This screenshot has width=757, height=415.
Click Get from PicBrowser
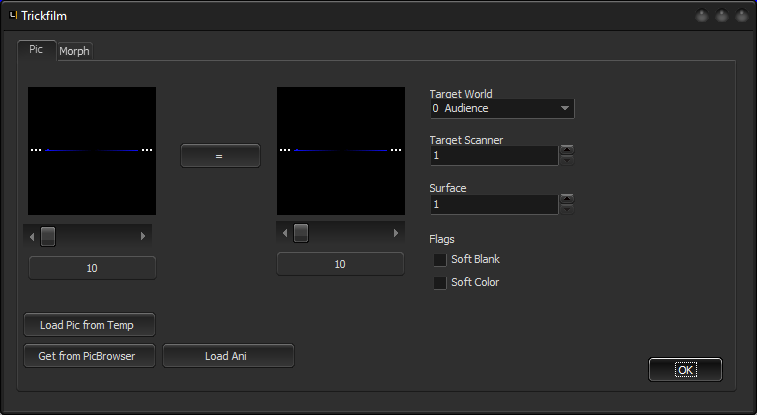pos(90,356)
